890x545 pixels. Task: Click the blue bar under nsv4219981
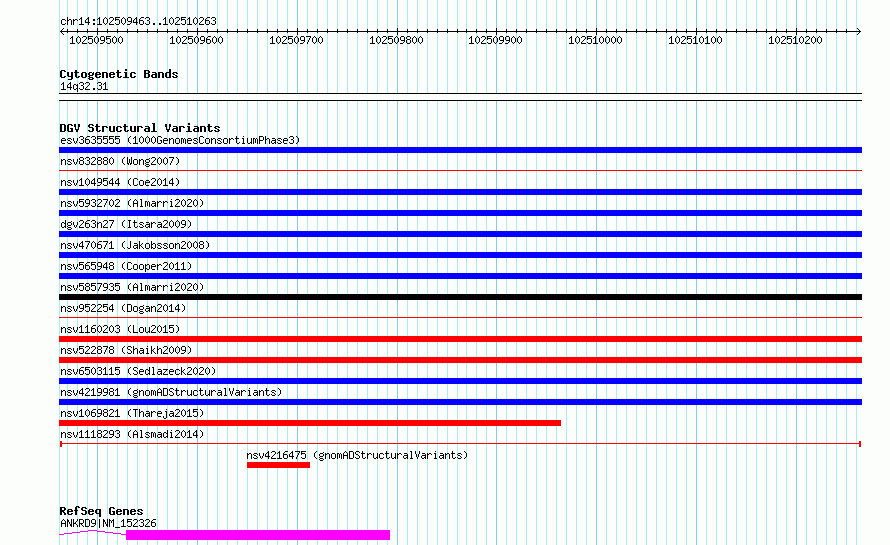tap(460, 402)
